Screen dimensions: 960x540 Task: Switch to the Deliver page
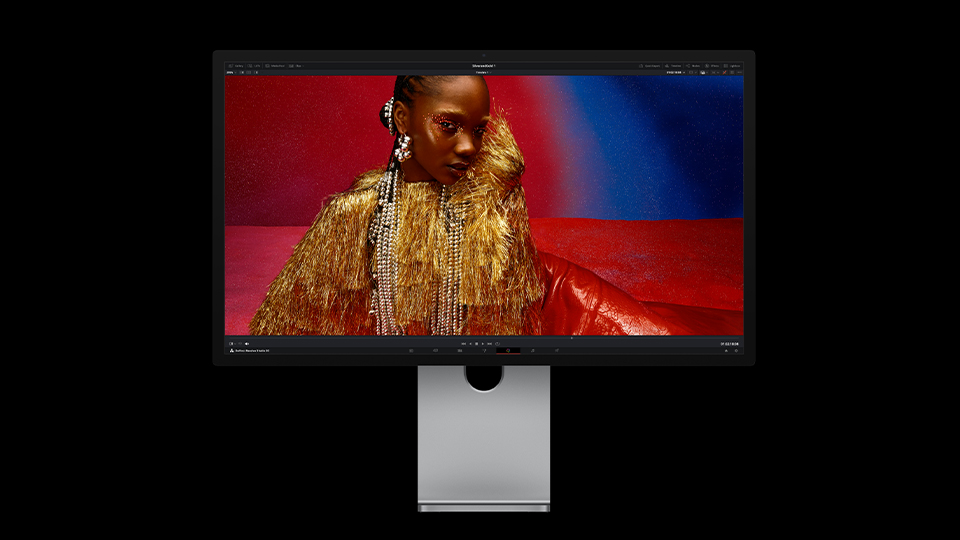(x=557, y=351)
